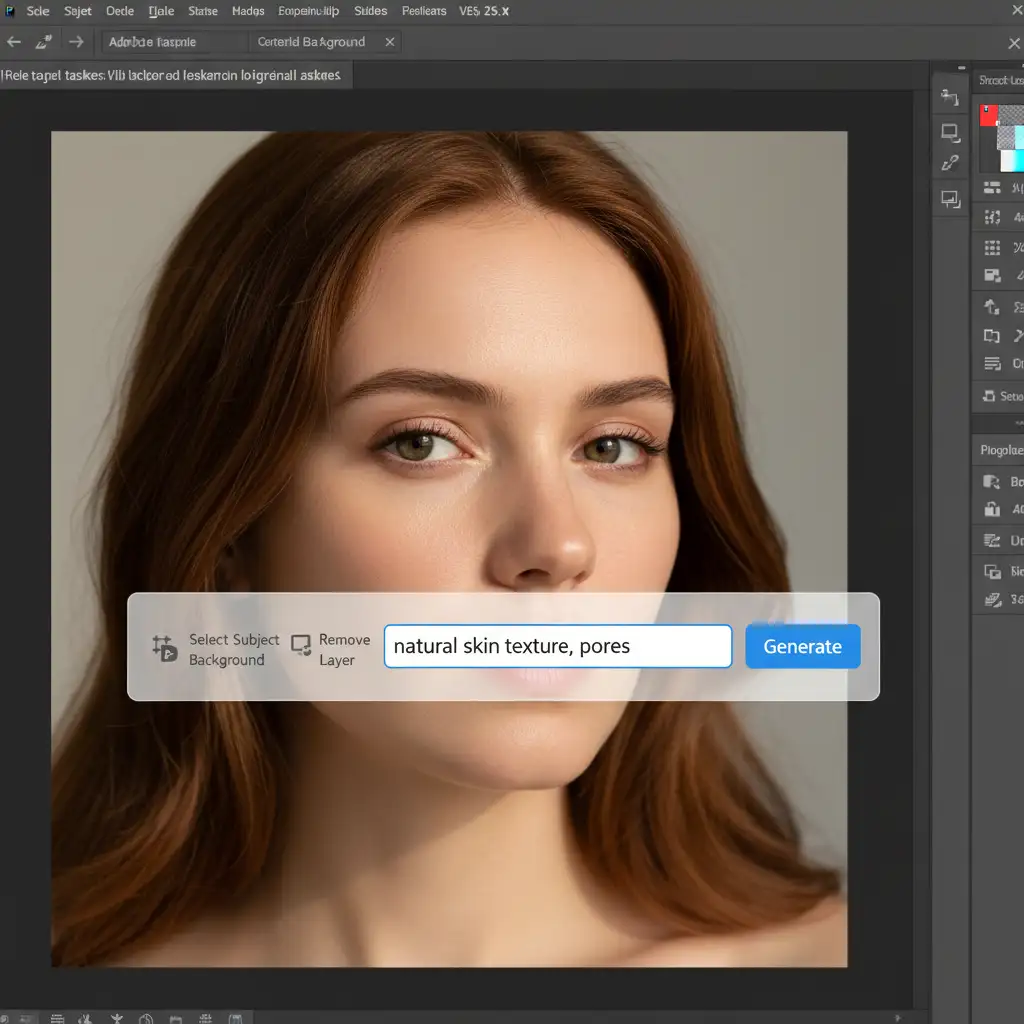Click the prompt field reading natural skin texture

click(558, 646)
